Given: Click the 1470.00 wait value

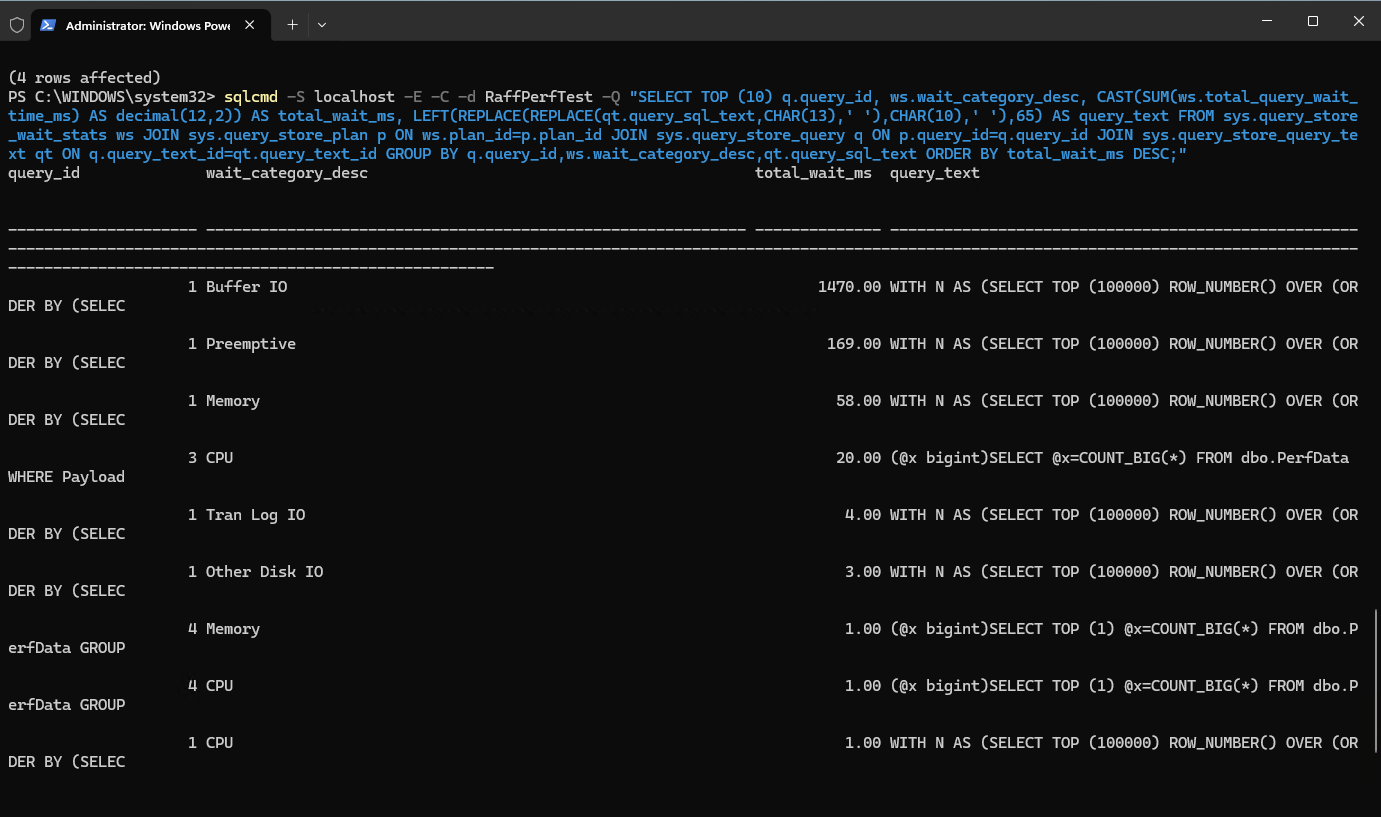Looking at the screenshot, I should click(x=849, y=287).
